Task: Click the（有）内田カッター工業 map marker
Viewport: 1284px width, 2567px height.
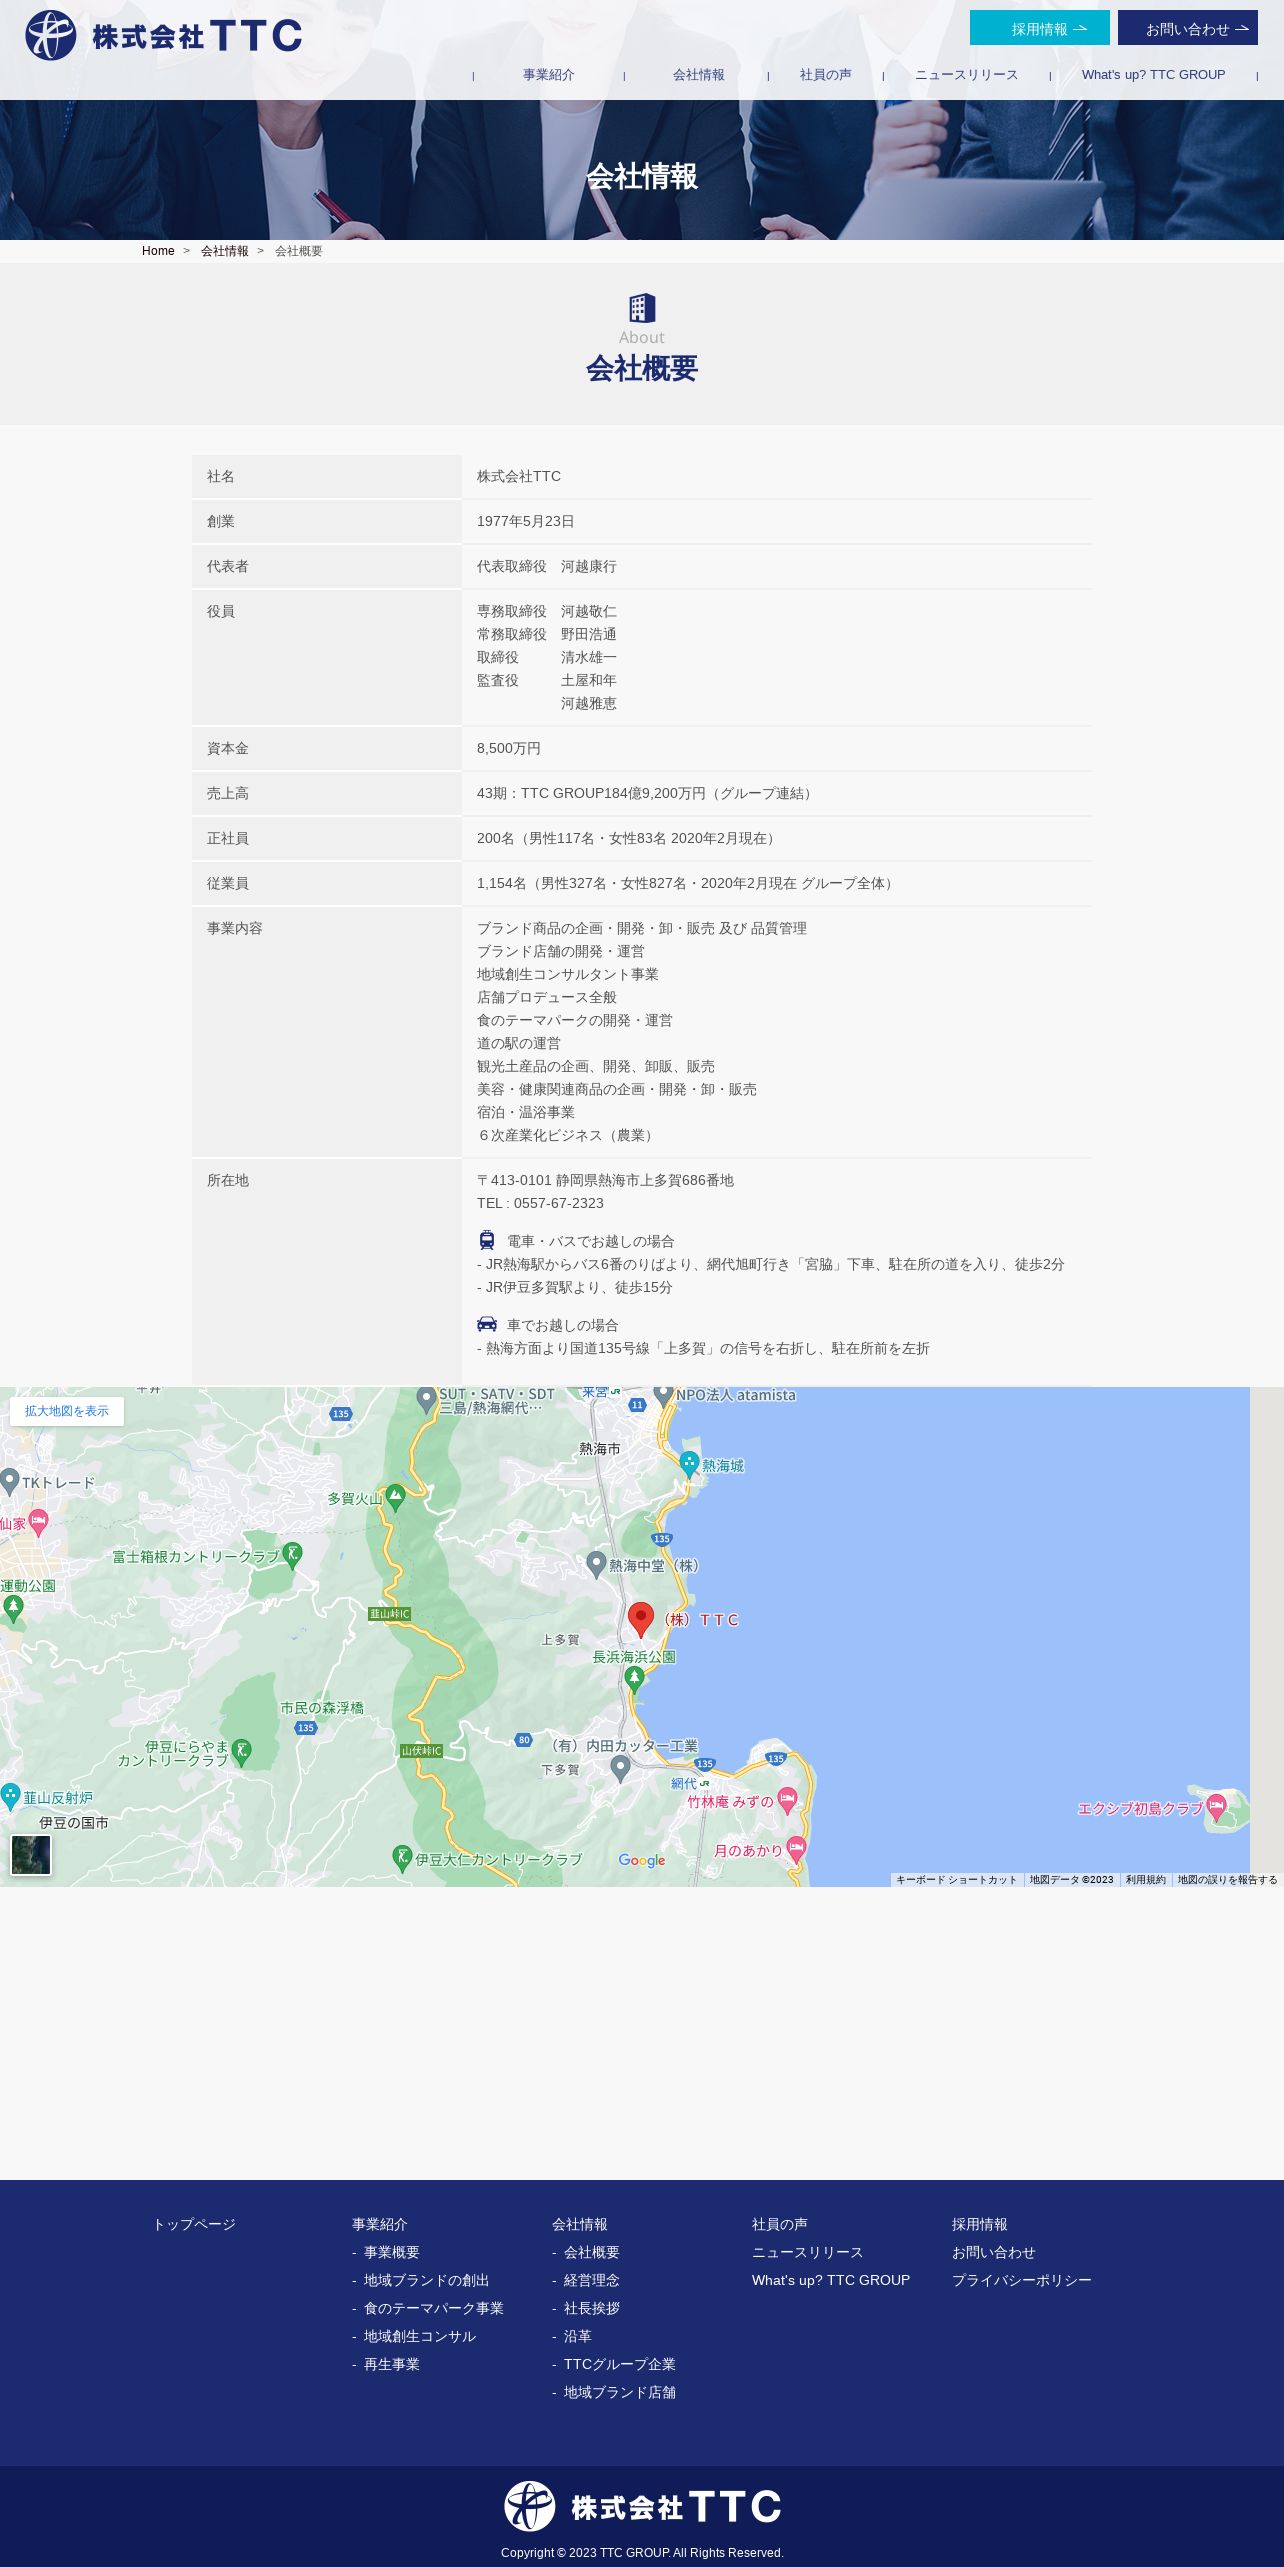Action: click(x=620, y=1769)
